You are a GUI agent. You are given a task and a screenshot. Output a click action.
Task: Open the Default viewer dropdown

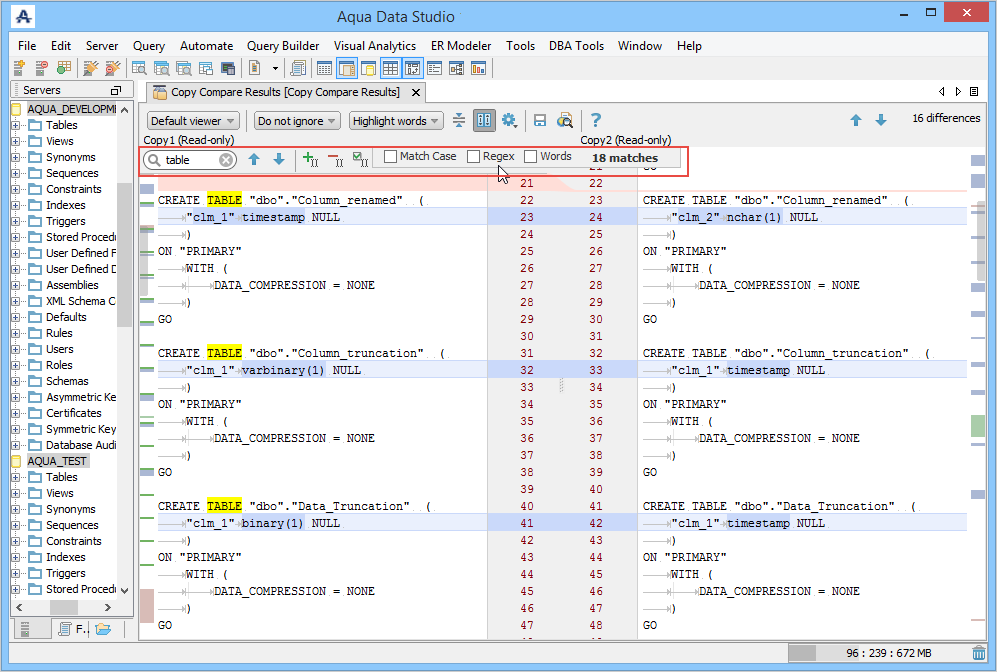[x=192, y=121]
